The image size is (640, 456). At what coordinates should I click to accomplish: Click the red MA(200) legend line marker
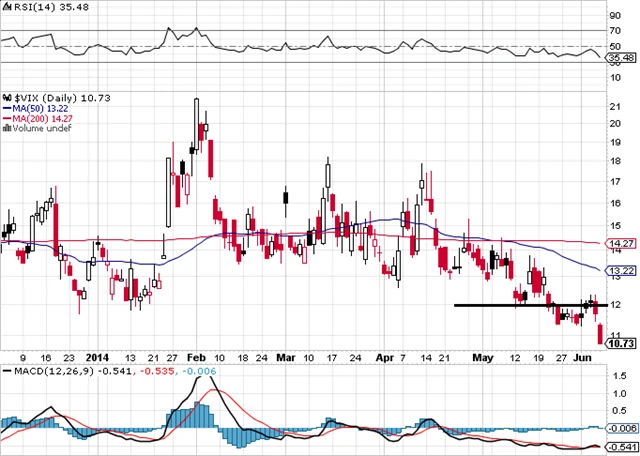coord(5,117)
